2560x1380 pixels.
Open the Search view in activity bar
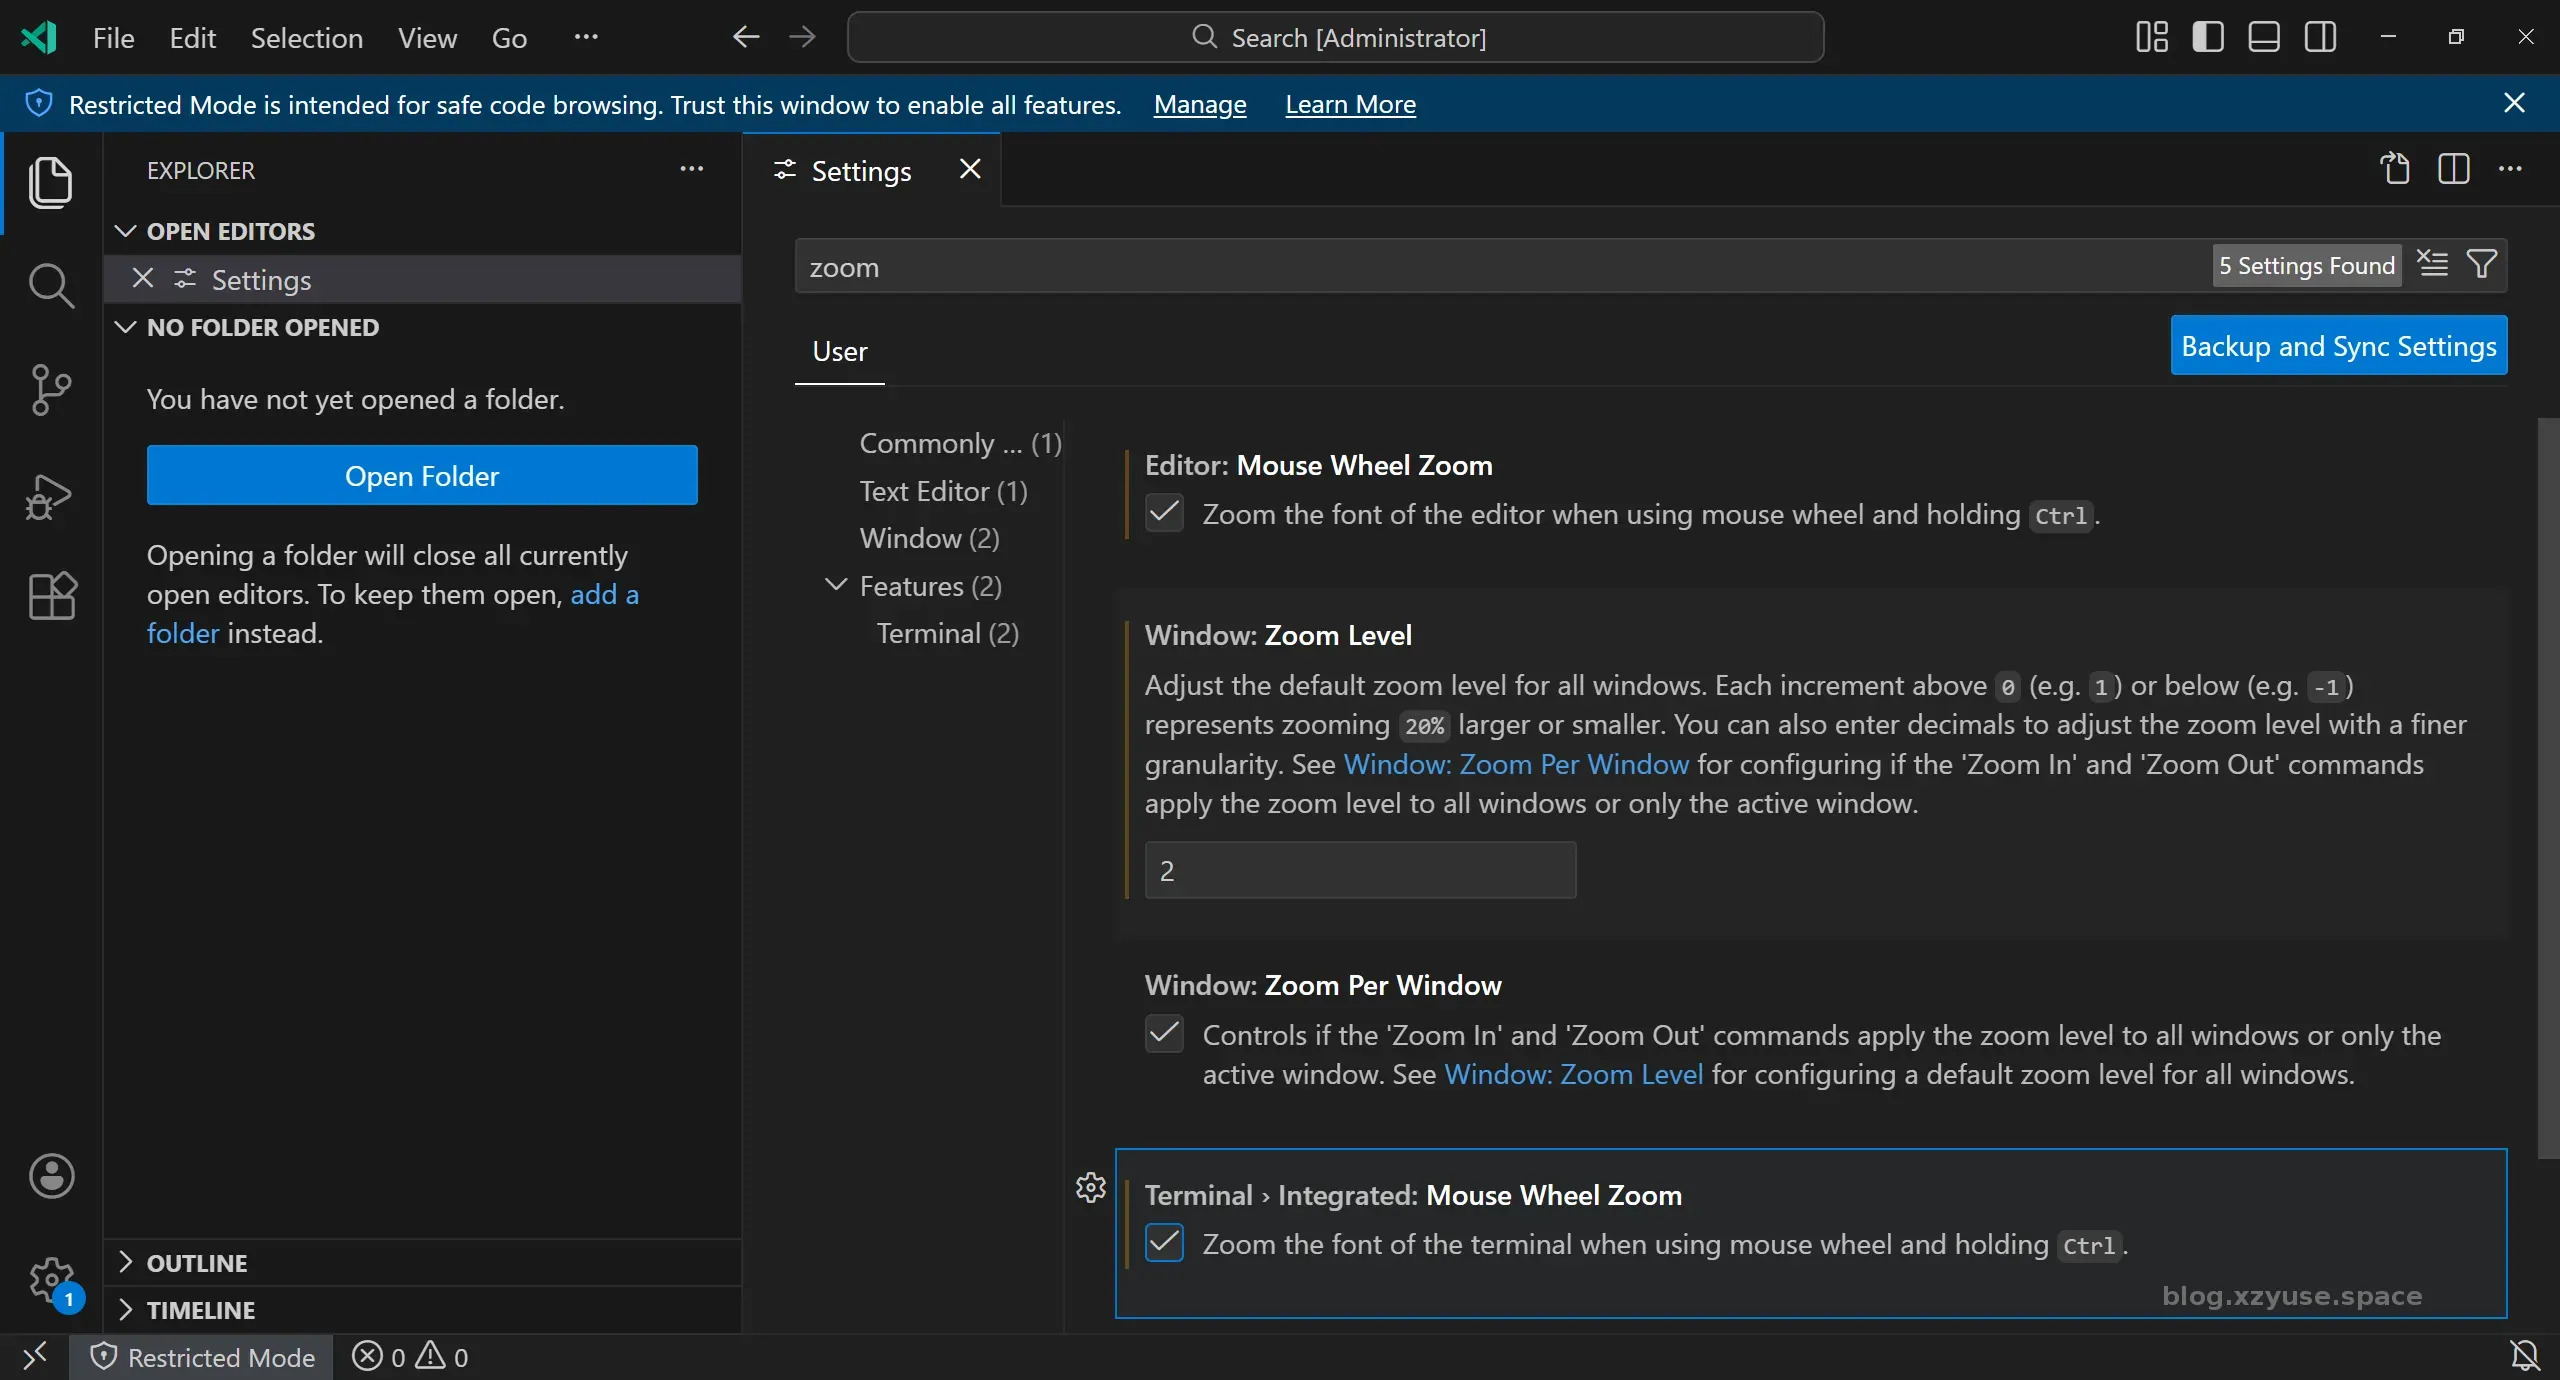50,287
